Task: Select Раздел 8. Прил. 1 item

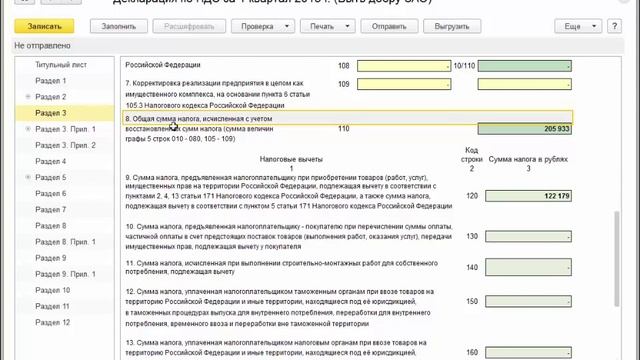Action: pyautogui.click(x=65, y=242)
